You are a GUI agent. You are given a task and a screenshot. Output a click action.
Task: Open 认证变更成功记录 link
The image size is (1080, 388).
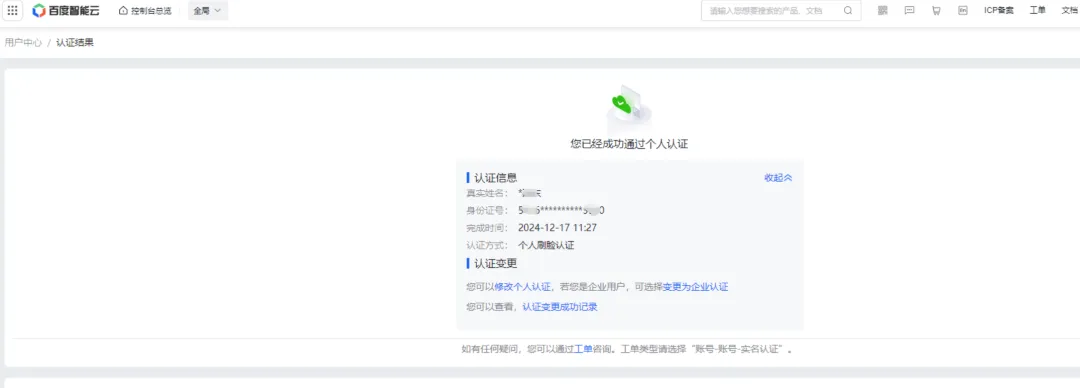560,307
